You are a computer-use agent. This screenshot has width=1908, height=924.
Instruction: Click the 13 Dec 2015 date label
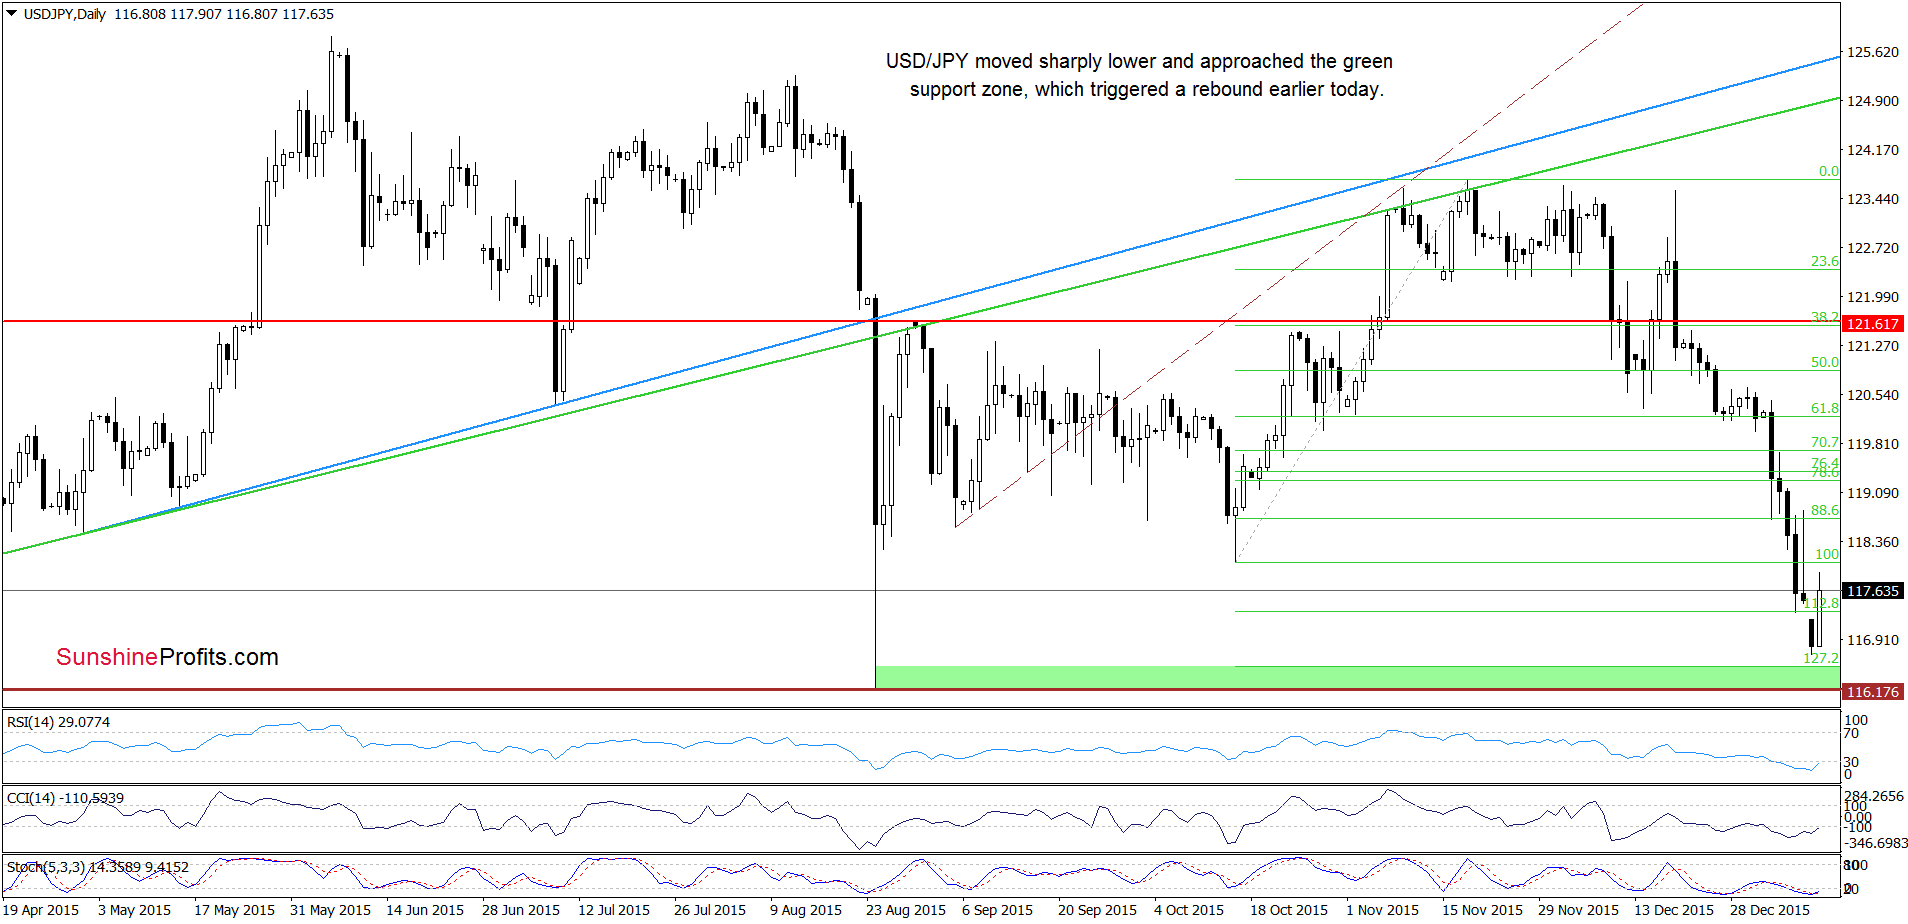(1674, 910)
